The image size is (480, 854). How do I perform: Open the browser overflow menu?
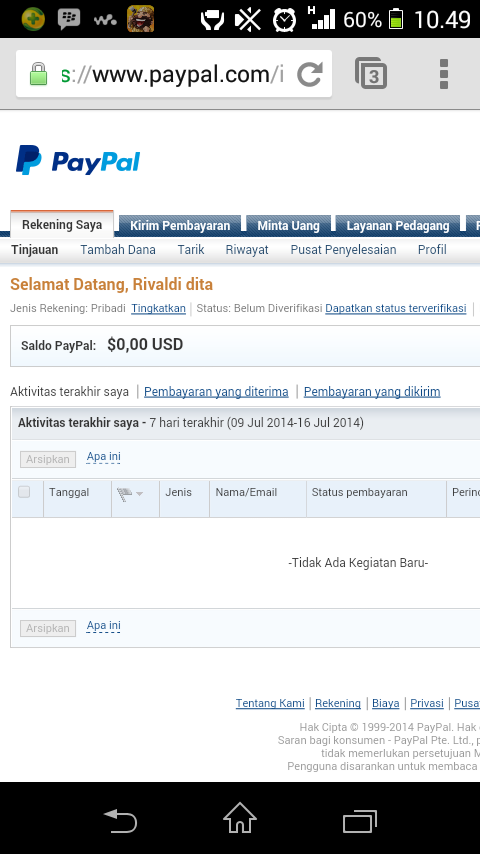(x=443, y=74)
